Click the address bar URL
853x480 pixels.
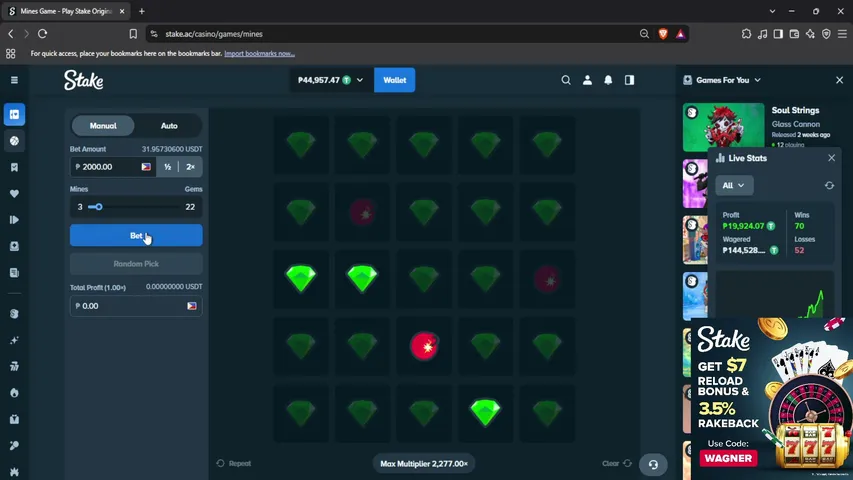pos(214,34)
